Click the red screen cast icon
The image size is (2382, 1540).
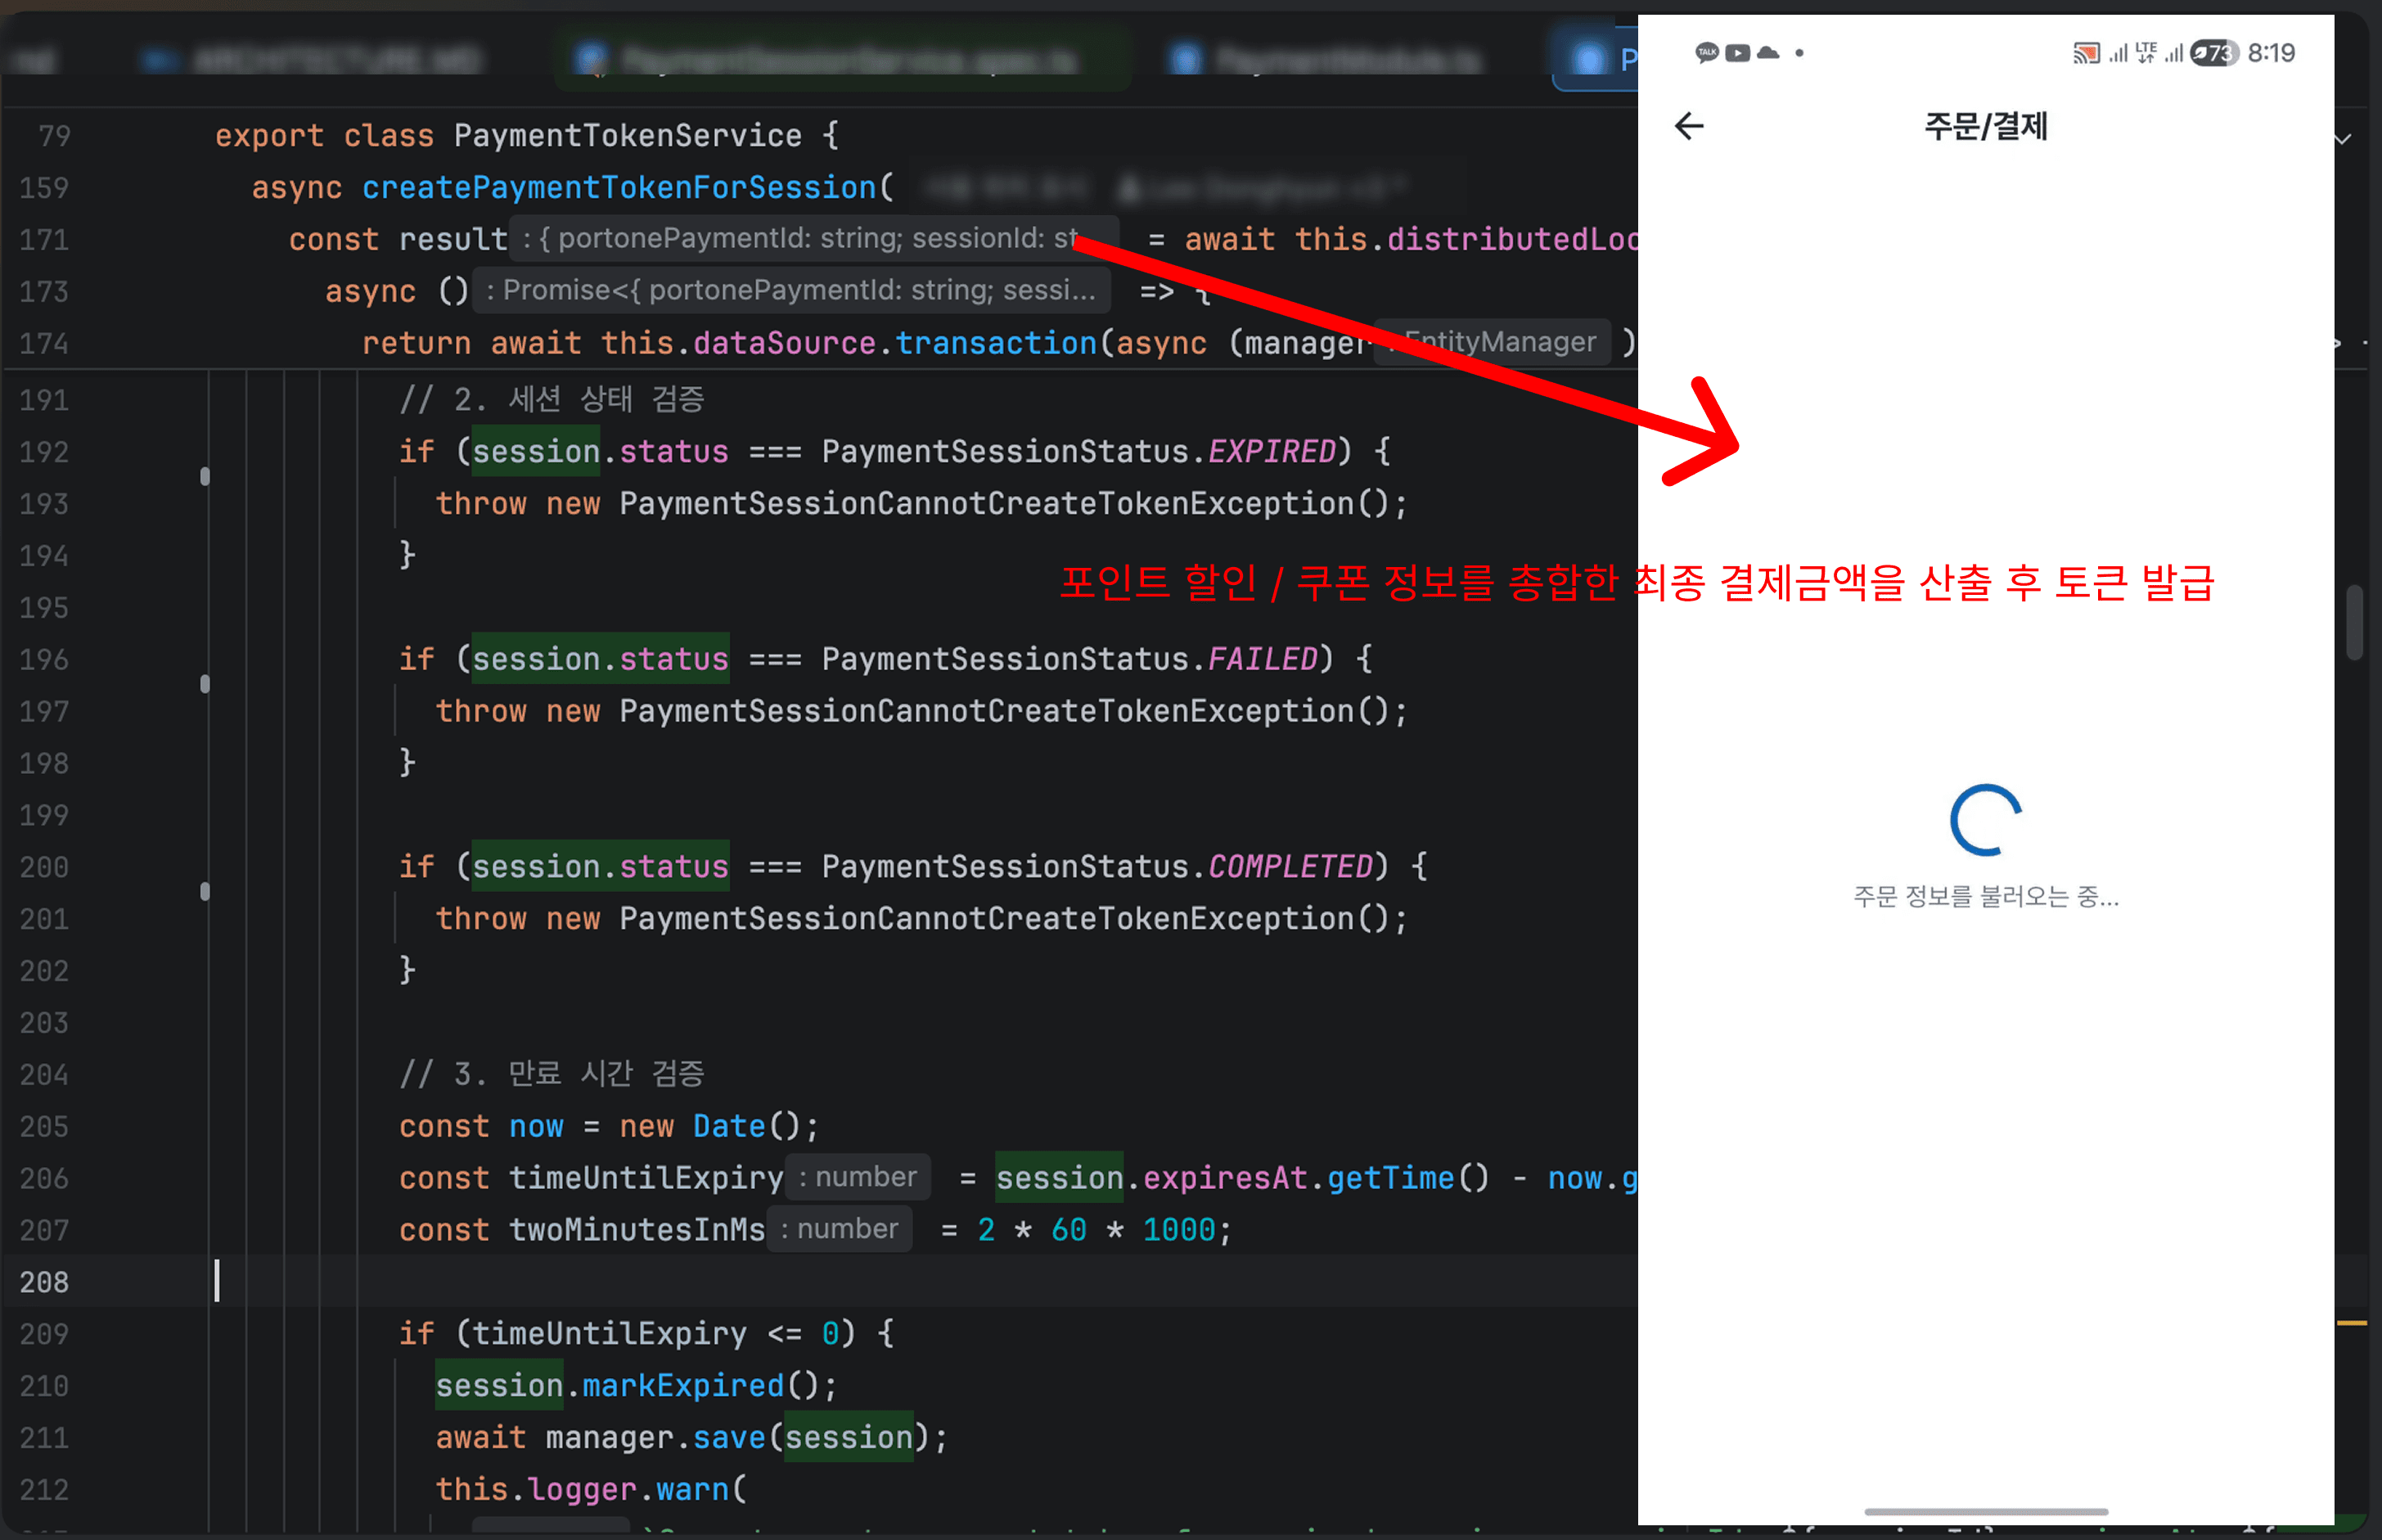pos(2085,53)
